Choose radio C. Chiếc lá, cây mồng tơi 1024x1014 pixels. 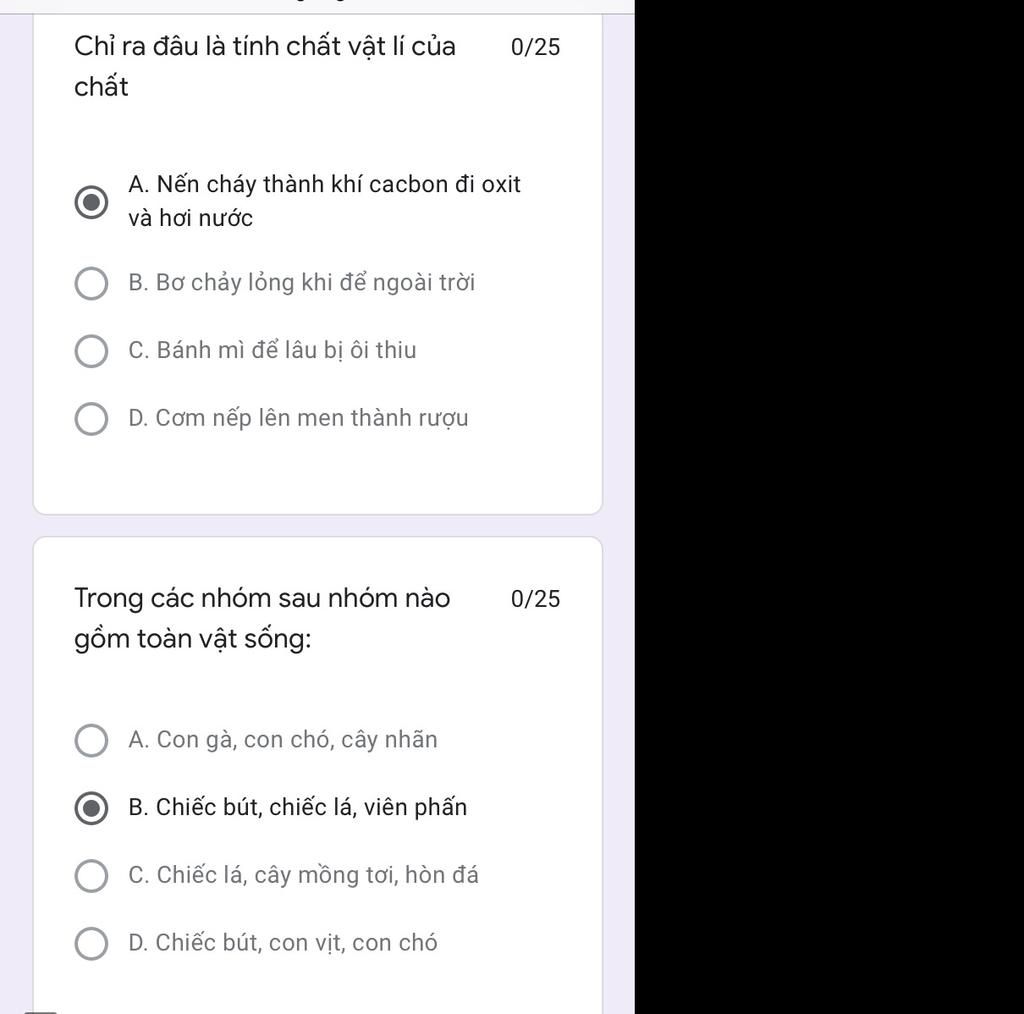tap(91, 876)
